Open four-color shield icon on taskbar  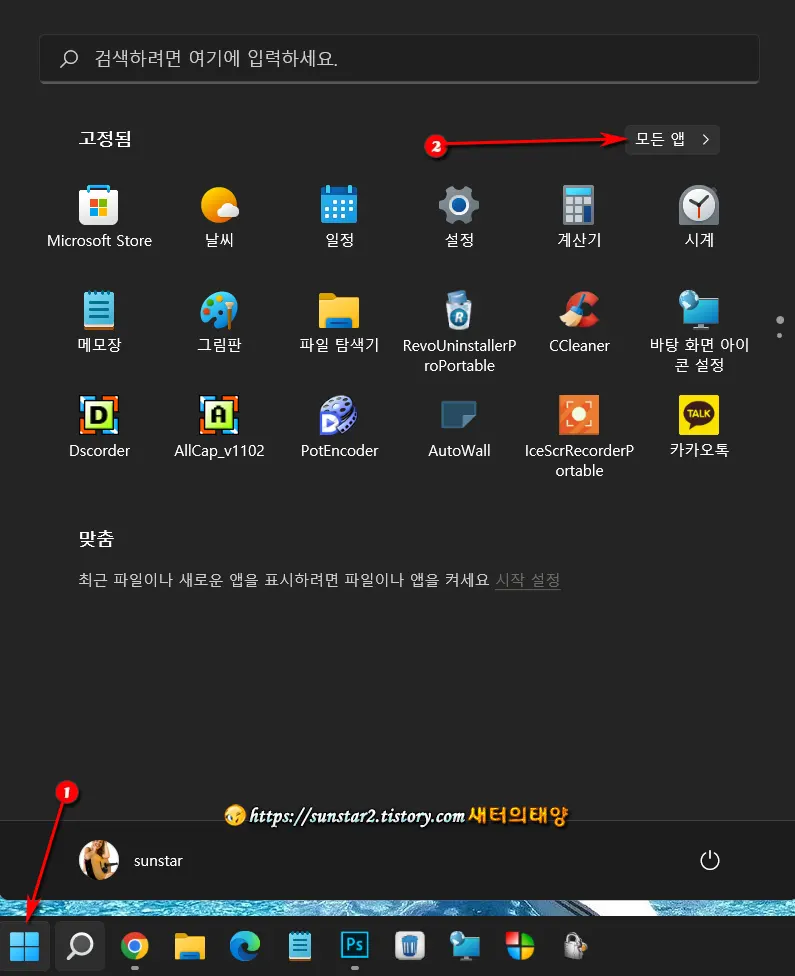pyautogui.click(x=520, y=946)
